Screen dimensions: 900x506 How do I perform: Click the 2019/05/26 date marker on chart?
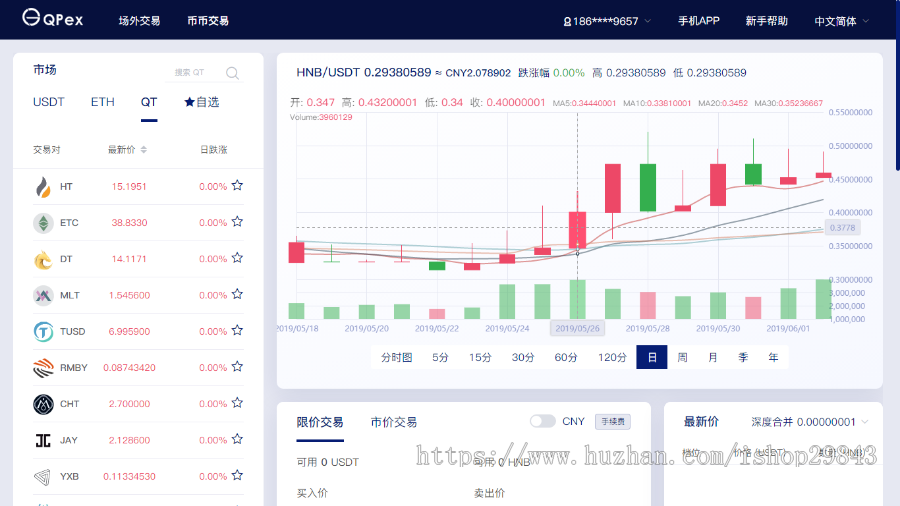577,328
